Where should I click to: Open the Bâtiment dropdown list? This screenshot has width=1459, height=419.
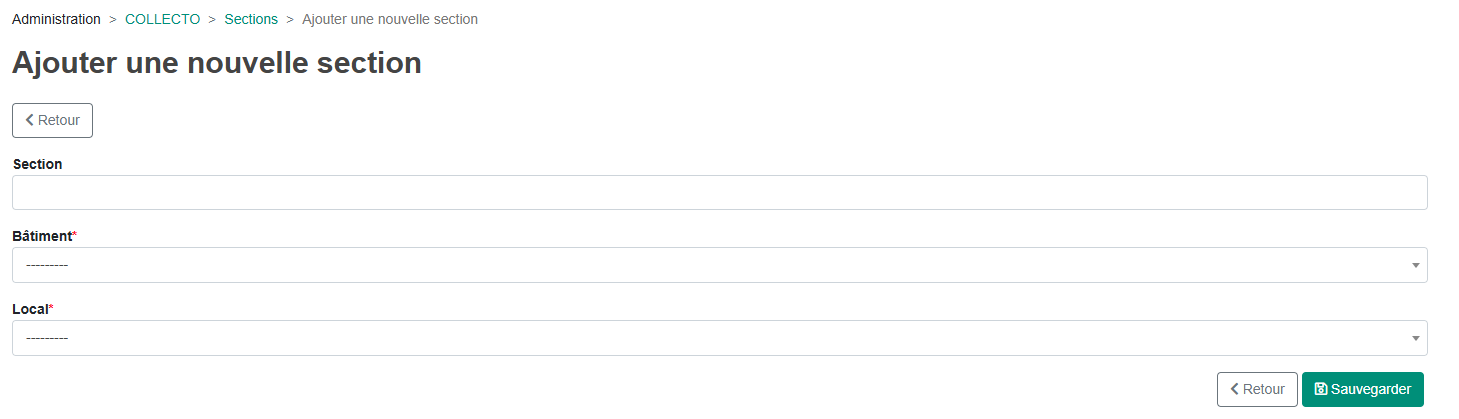pyautogui.click(x=719, y=265)
